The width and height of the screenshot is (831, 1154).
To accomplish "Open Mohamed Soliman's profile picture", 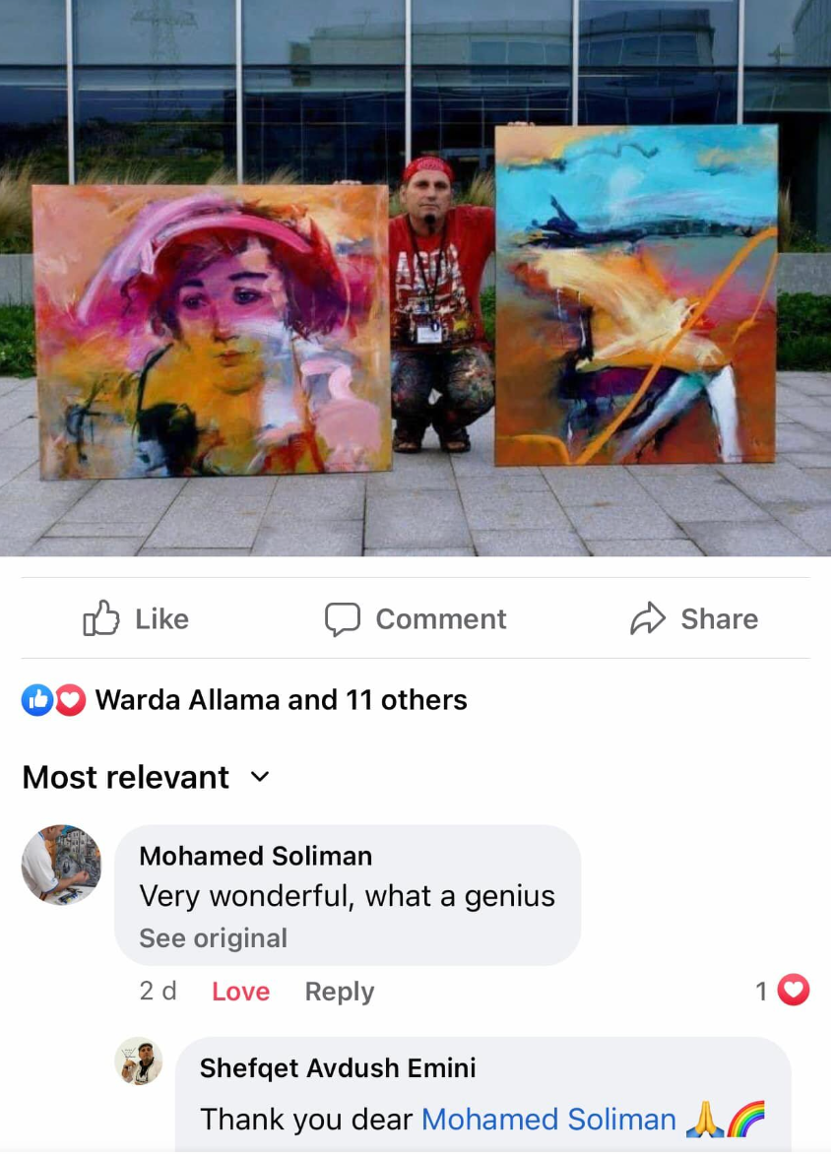I will 61,865.
